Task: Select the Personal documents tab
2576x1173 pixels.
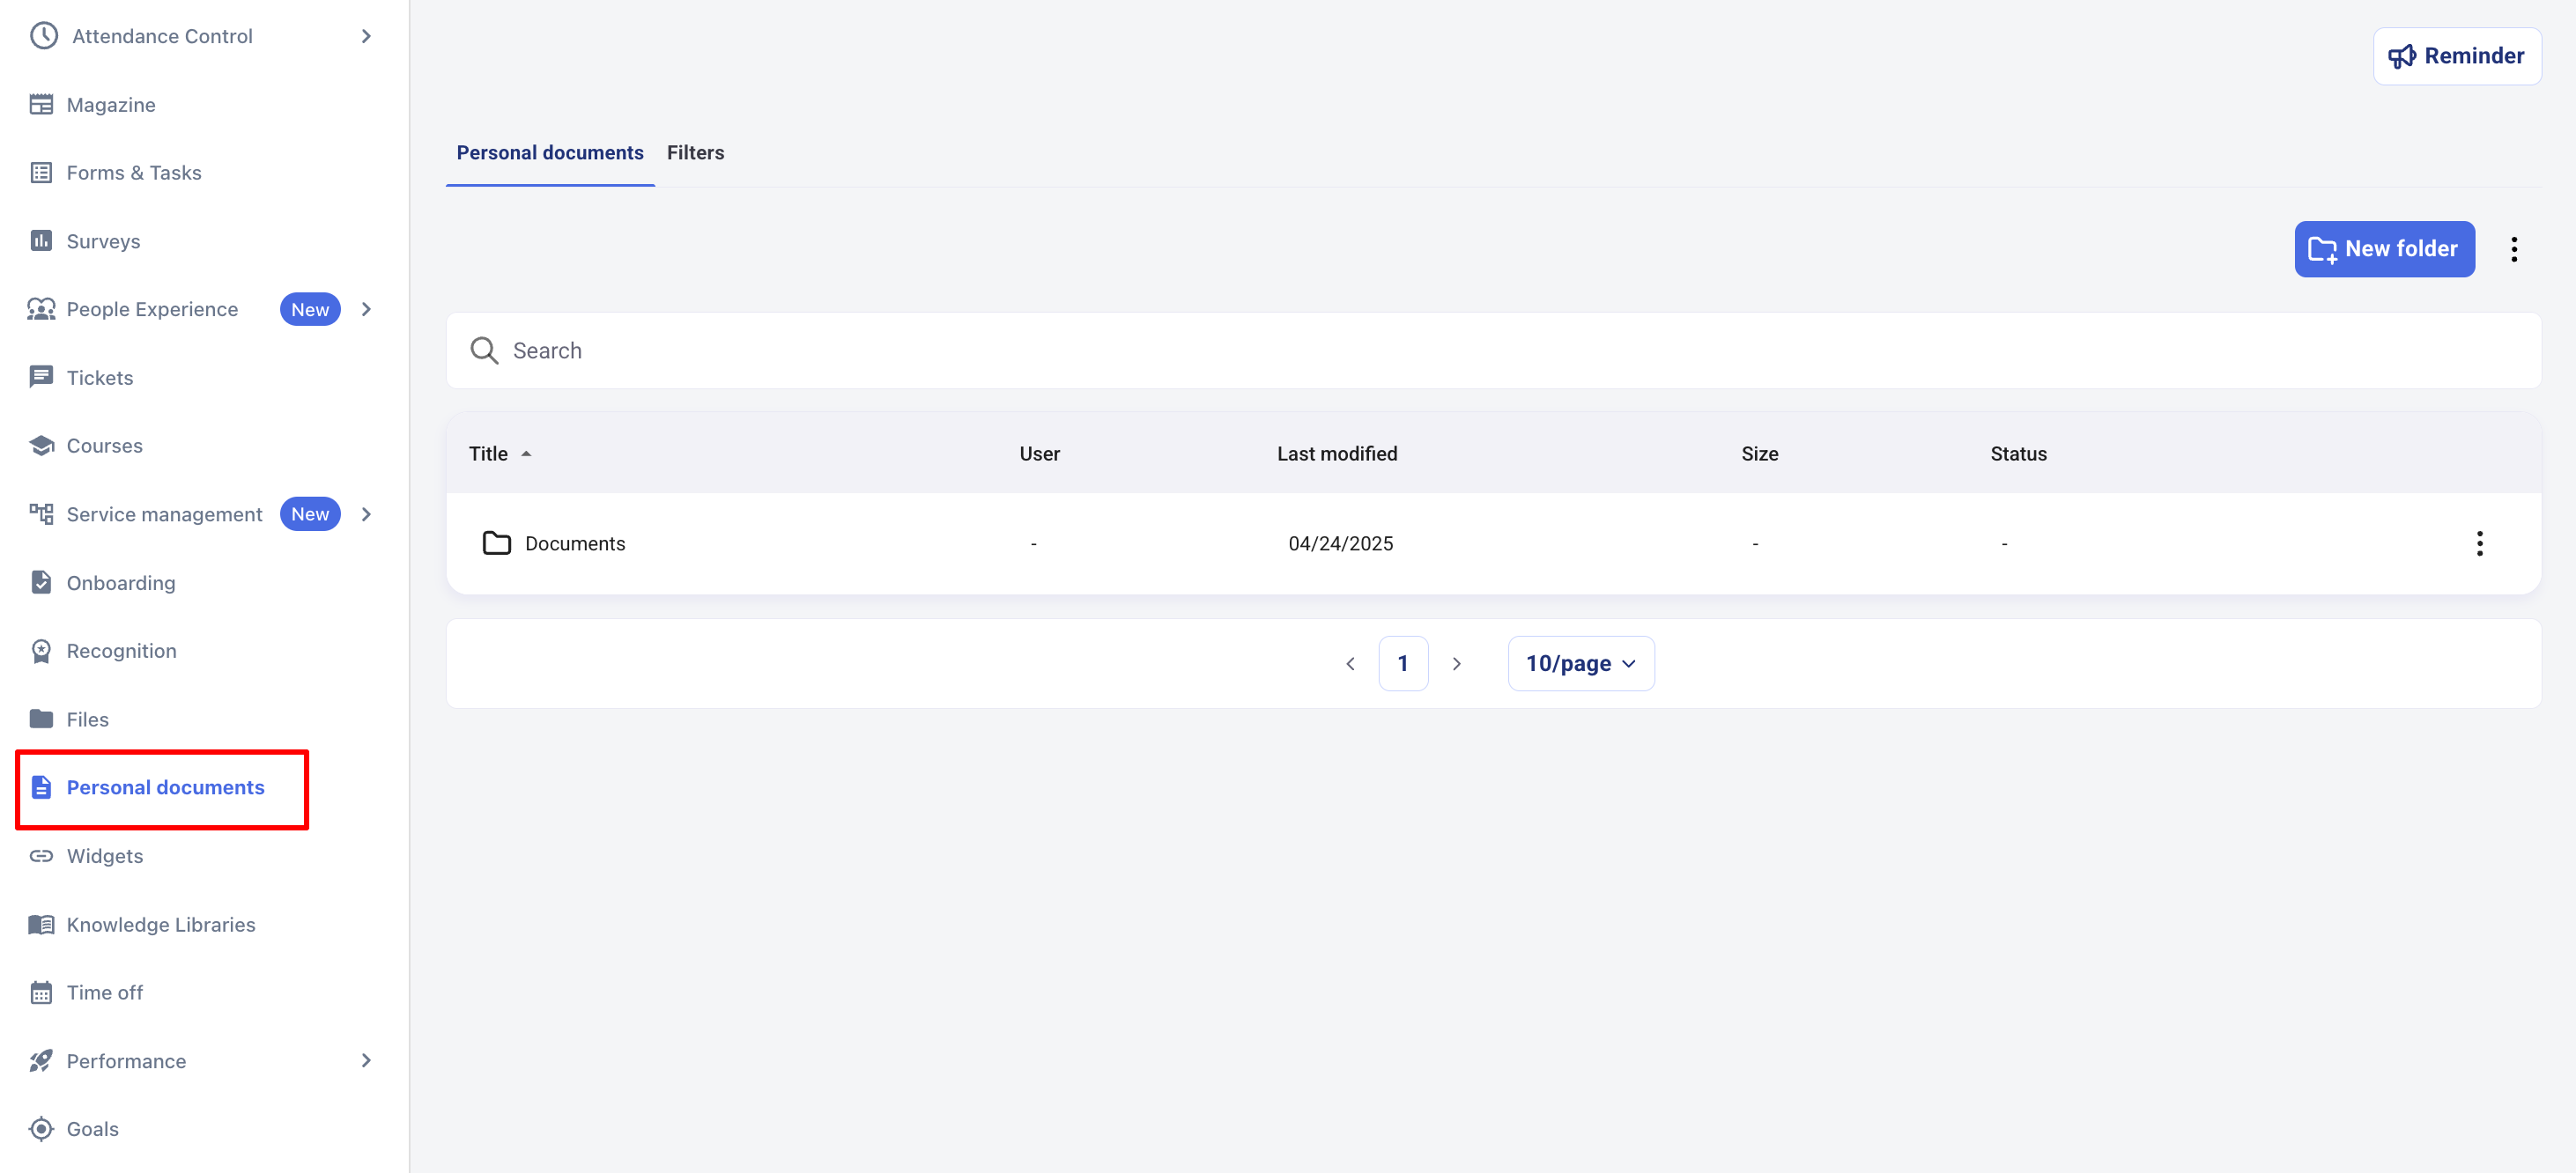Action: pos(550,153)
